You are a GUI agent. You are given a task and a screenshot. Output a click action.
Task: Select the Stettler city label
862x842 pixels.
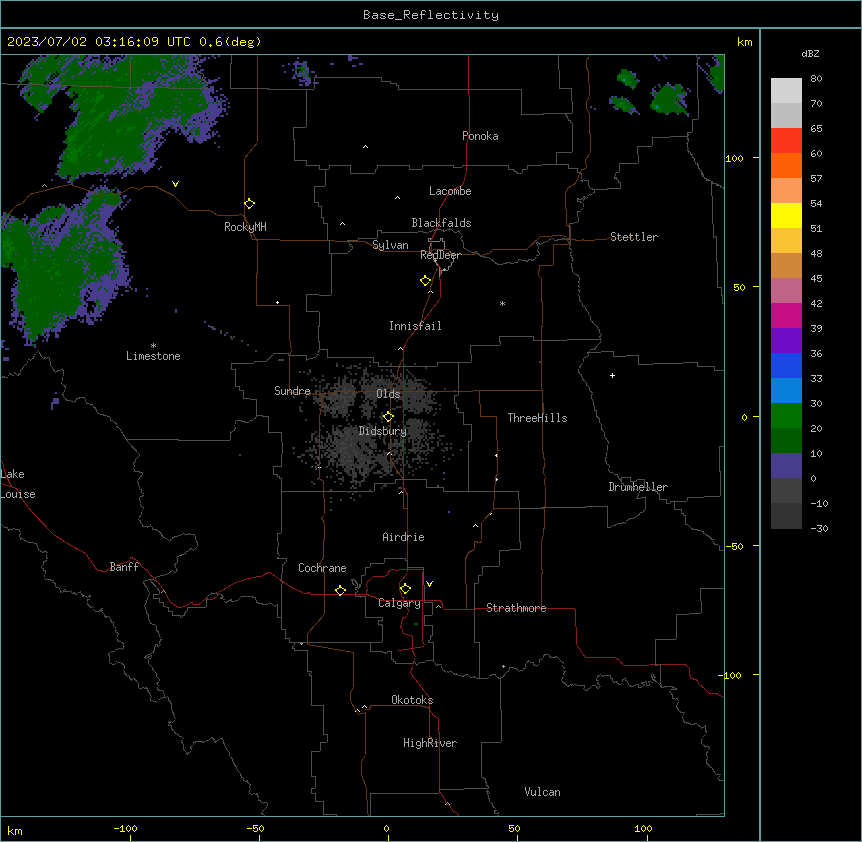coord(634,237)
